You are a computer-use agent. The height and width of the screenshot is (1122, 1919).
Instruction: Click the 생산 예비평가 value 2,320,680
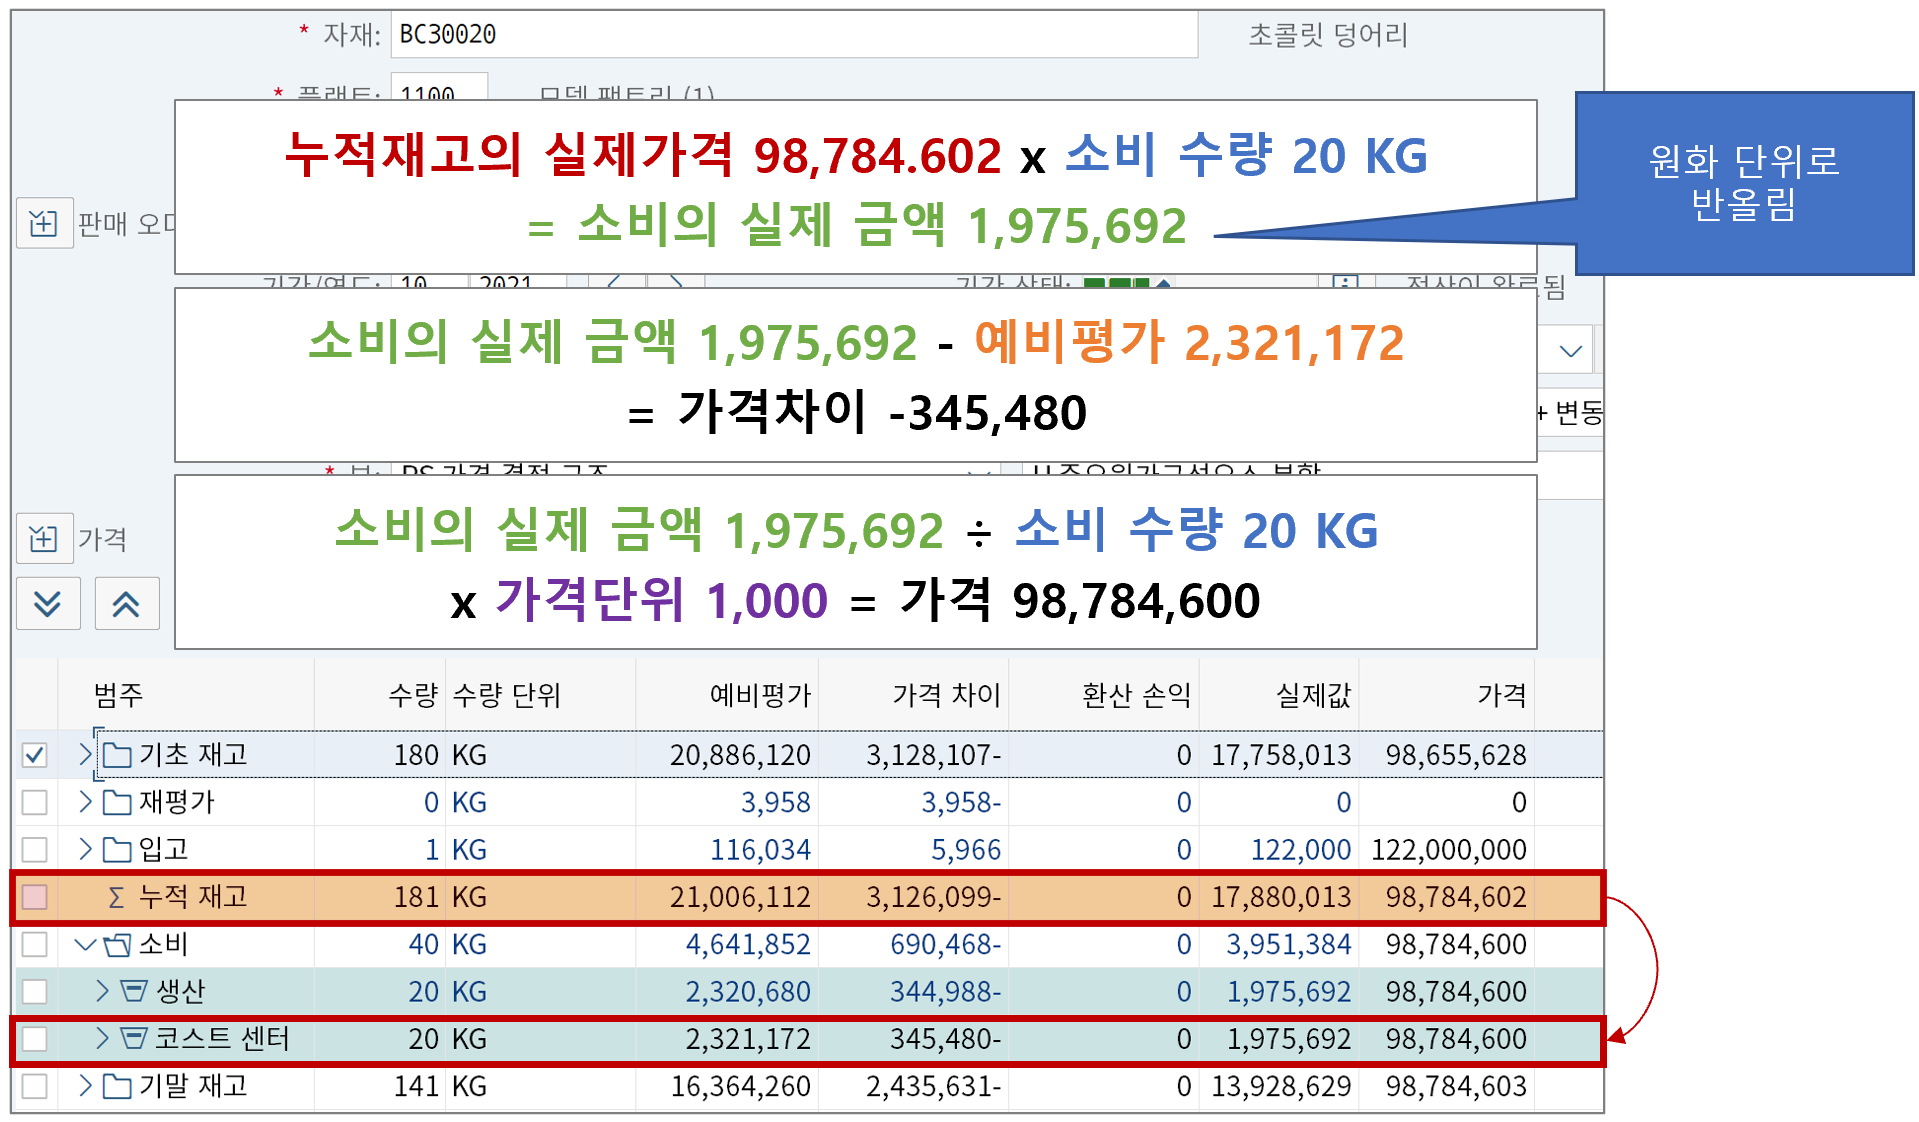click(x=748, y=991)
